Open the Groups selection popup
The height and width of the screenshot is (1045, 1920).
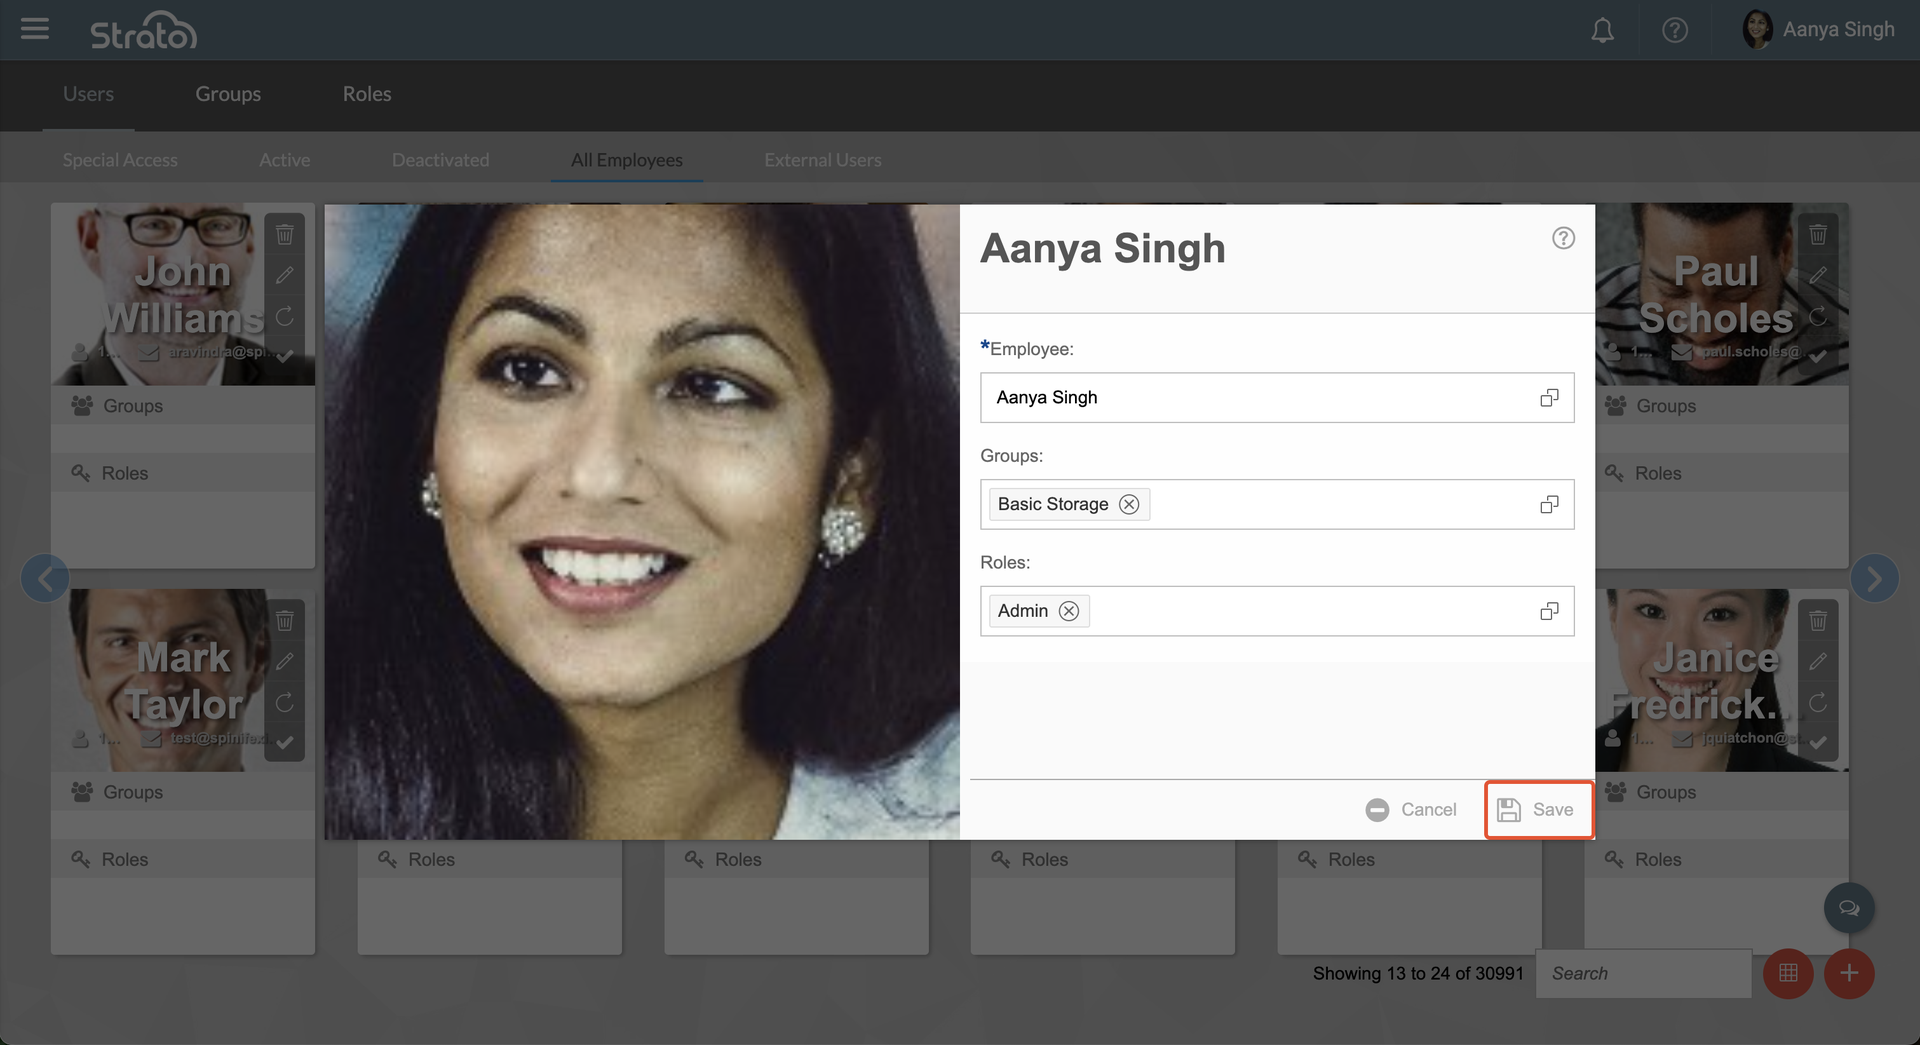pos(1549,505)
